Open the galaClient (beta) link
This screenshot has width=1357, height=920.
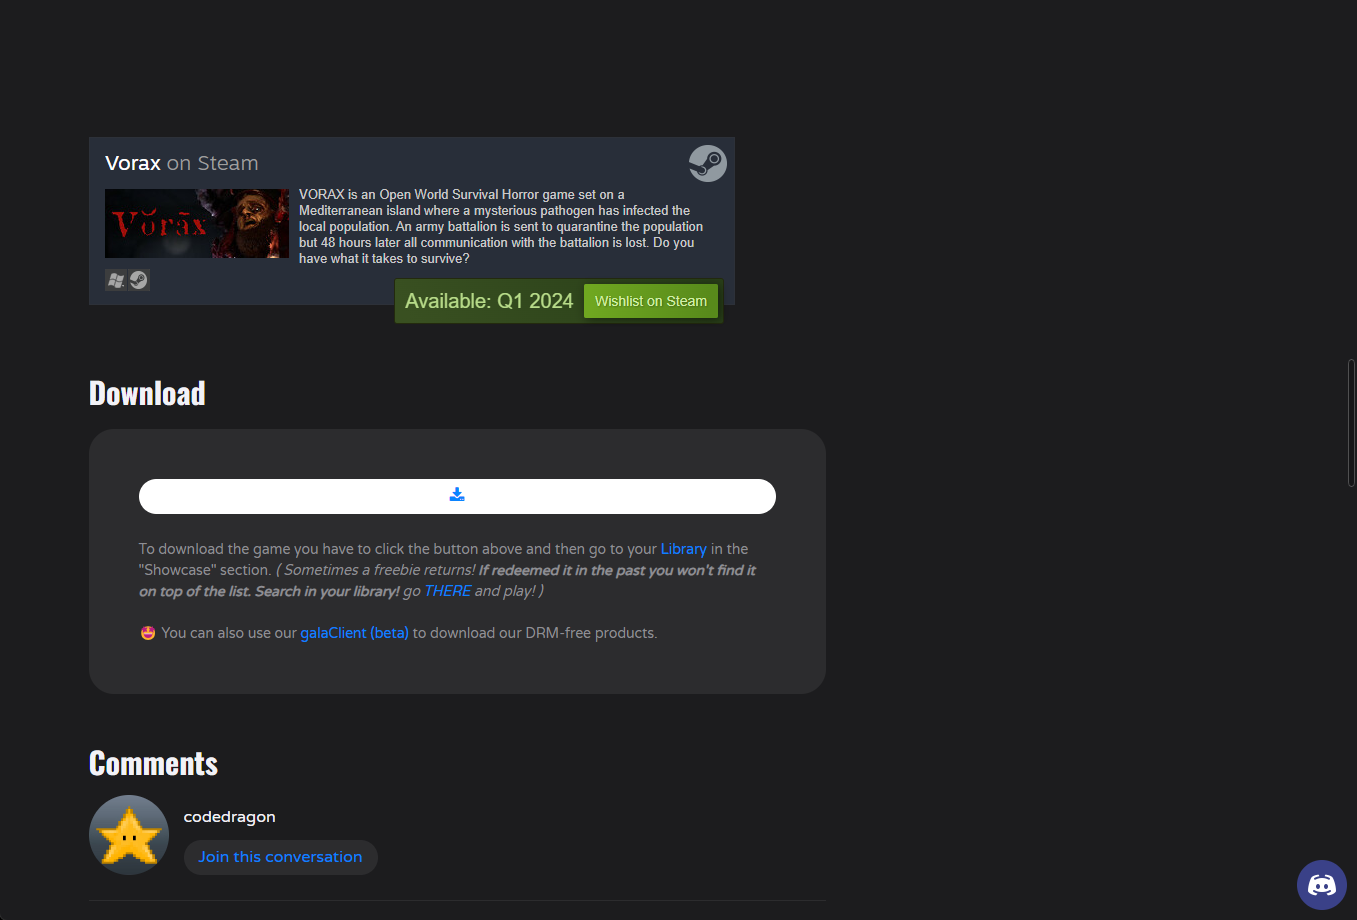click(354, 633)
